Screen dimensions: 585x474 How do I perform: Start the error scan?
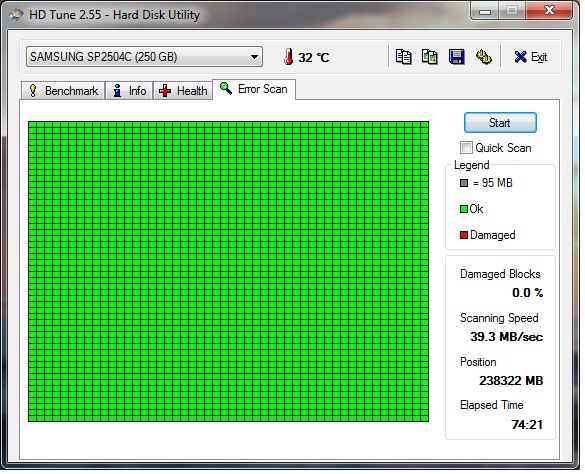(500, 122)
